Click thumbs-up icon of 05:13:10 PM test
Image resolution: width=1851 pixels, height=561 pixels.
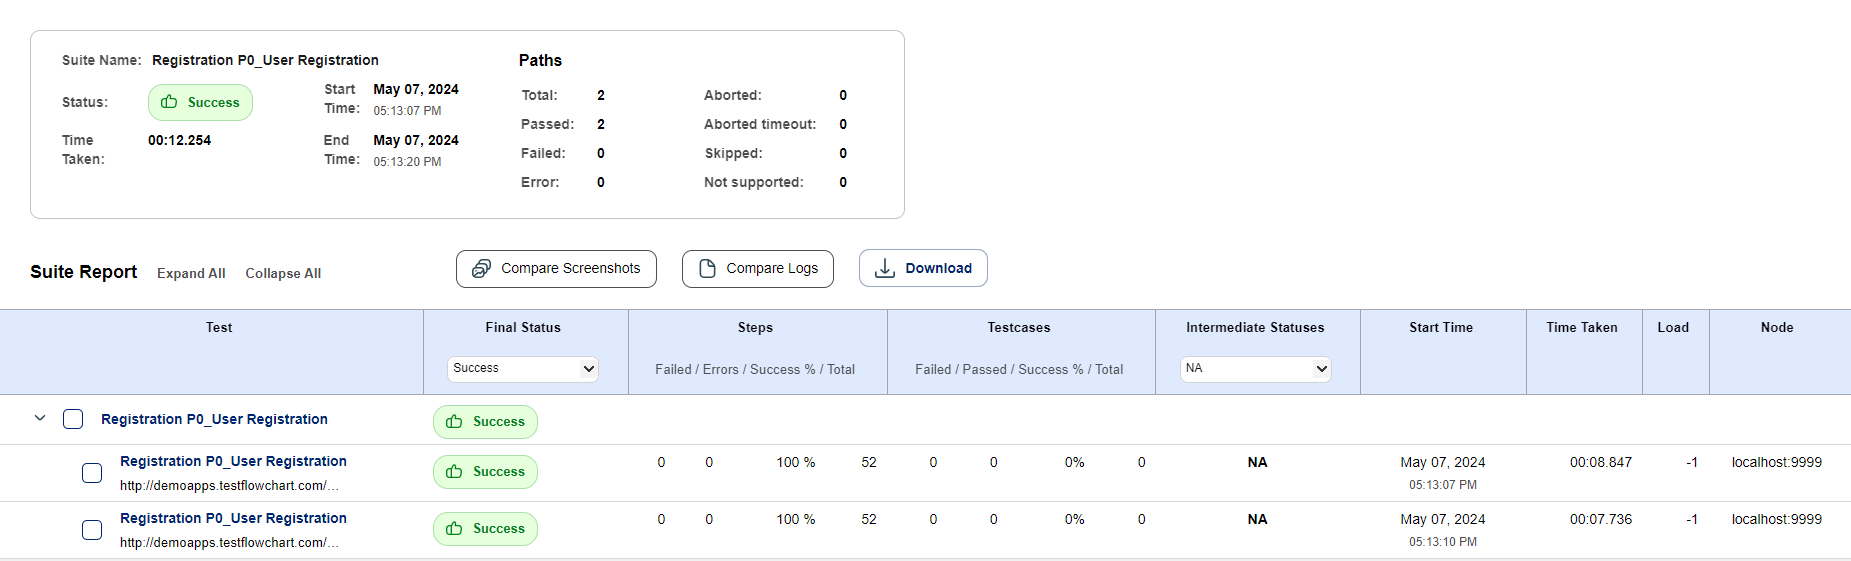(454, 529)
